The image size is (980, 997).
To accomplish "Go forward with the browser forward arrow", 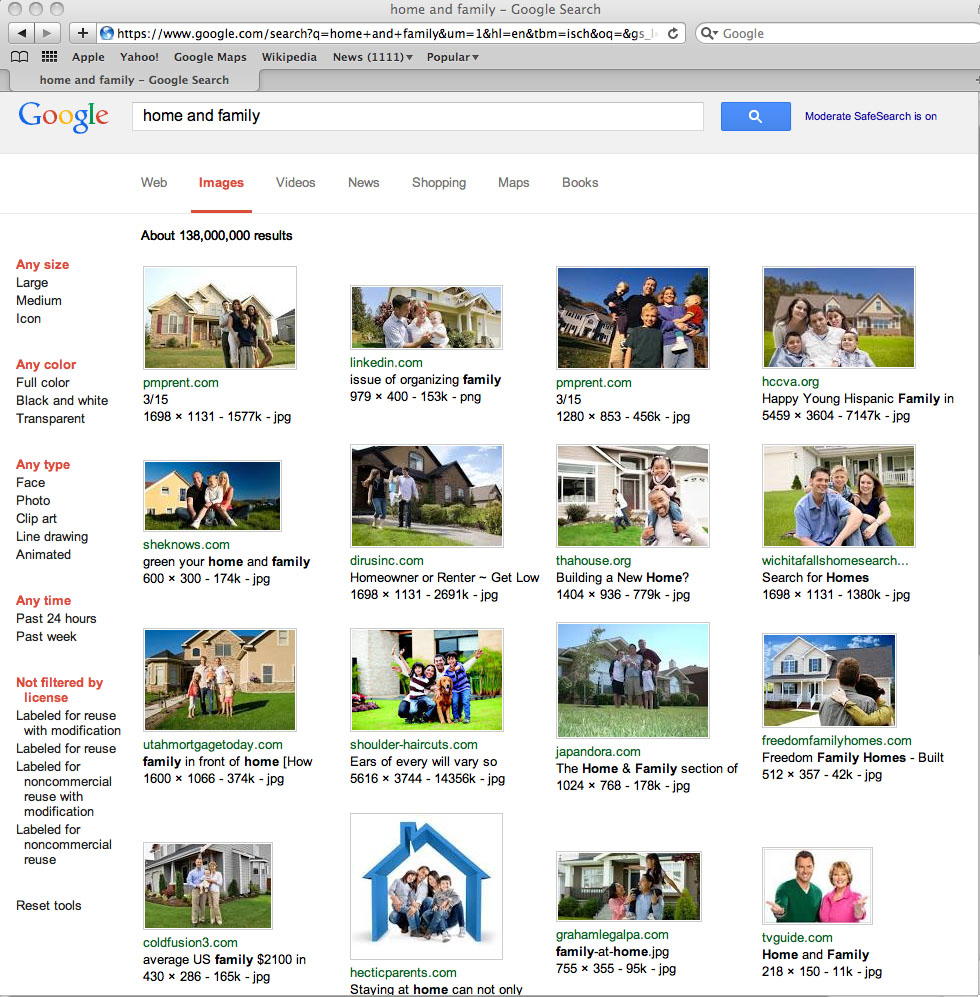I will (47, 33).
